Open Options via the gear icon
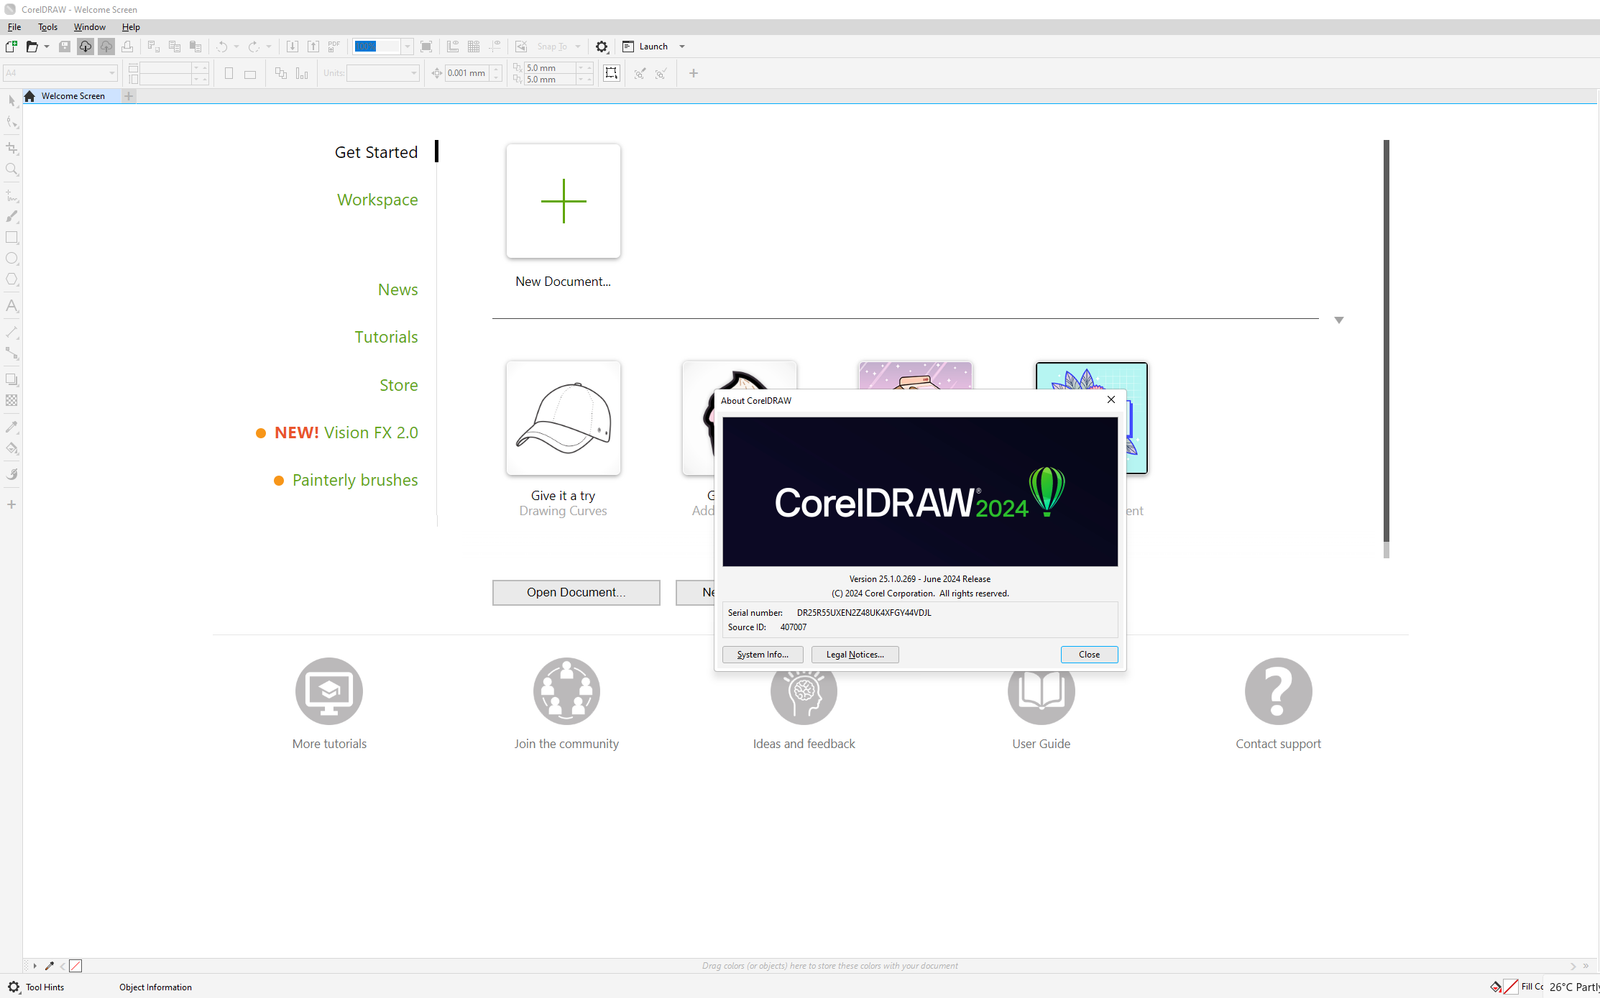1600x998 pixels. [x=602, y=47]
